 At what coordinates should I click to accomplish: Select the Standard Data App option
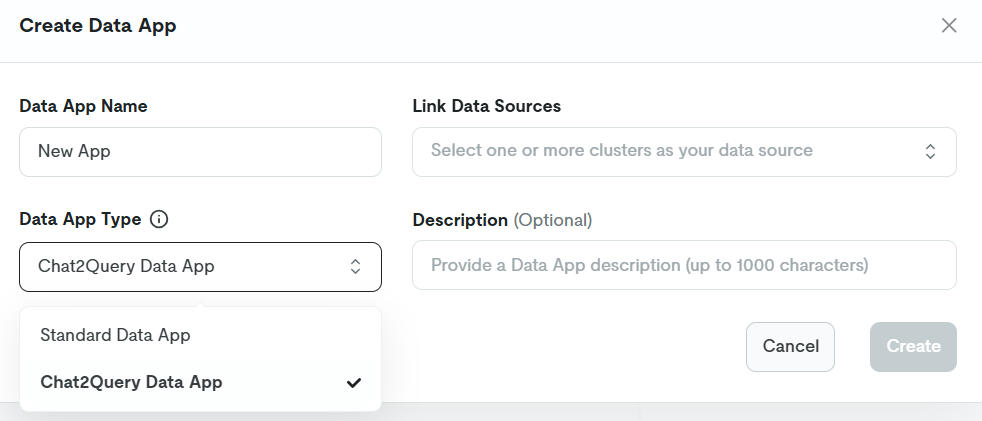tap(115, 335)
